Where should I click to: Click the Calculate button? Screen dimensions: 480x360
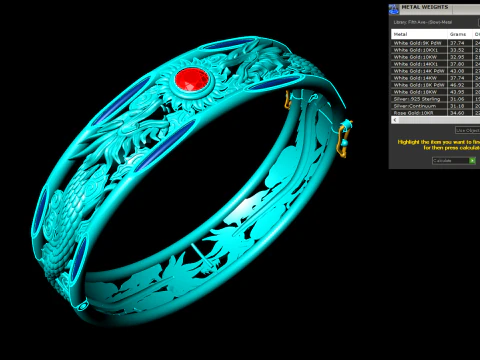pyautogui.click(x=454, y=161)
